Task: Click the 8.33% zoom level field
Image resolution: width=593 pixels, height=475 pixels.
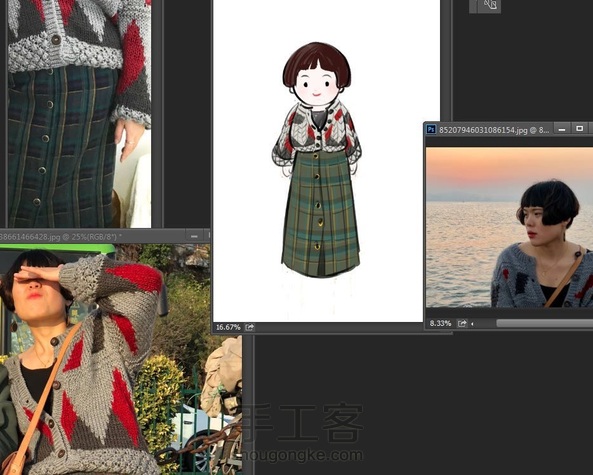Action: [x=441, y=323]
